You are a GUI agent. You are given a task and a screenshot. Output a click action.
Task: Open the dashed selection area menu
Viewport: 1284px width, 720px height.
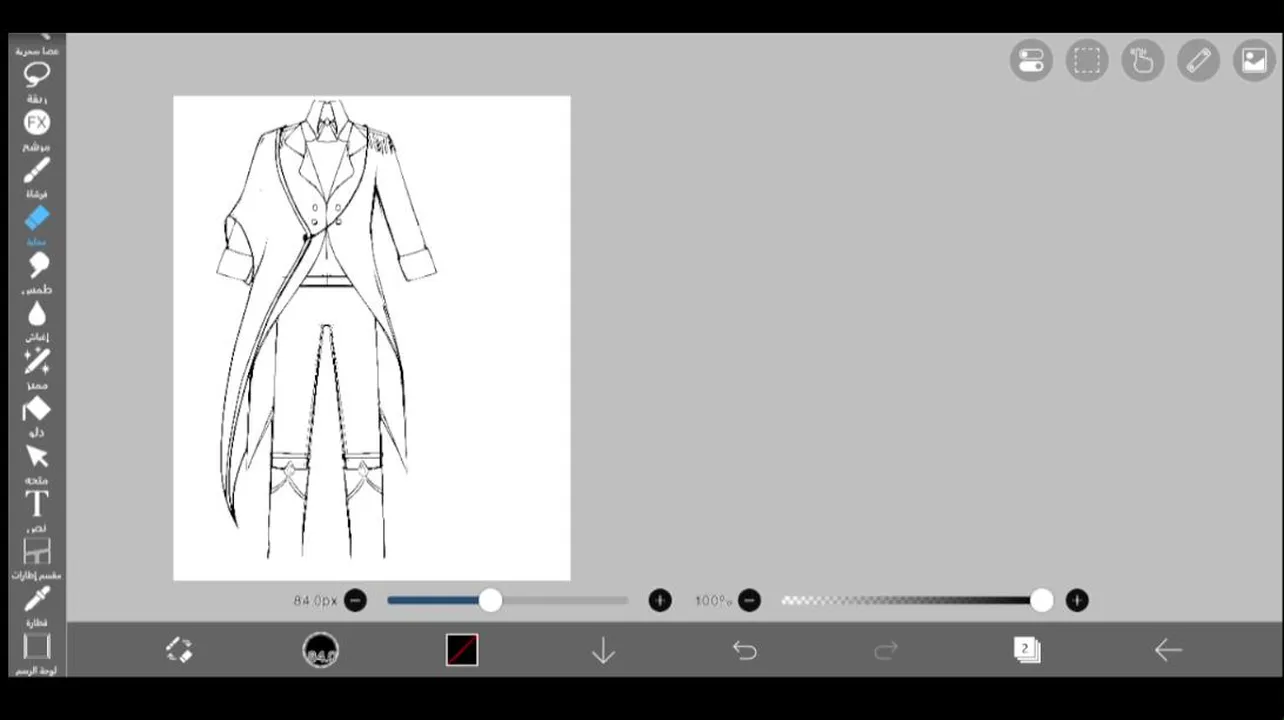click(x=1087, y=61)
